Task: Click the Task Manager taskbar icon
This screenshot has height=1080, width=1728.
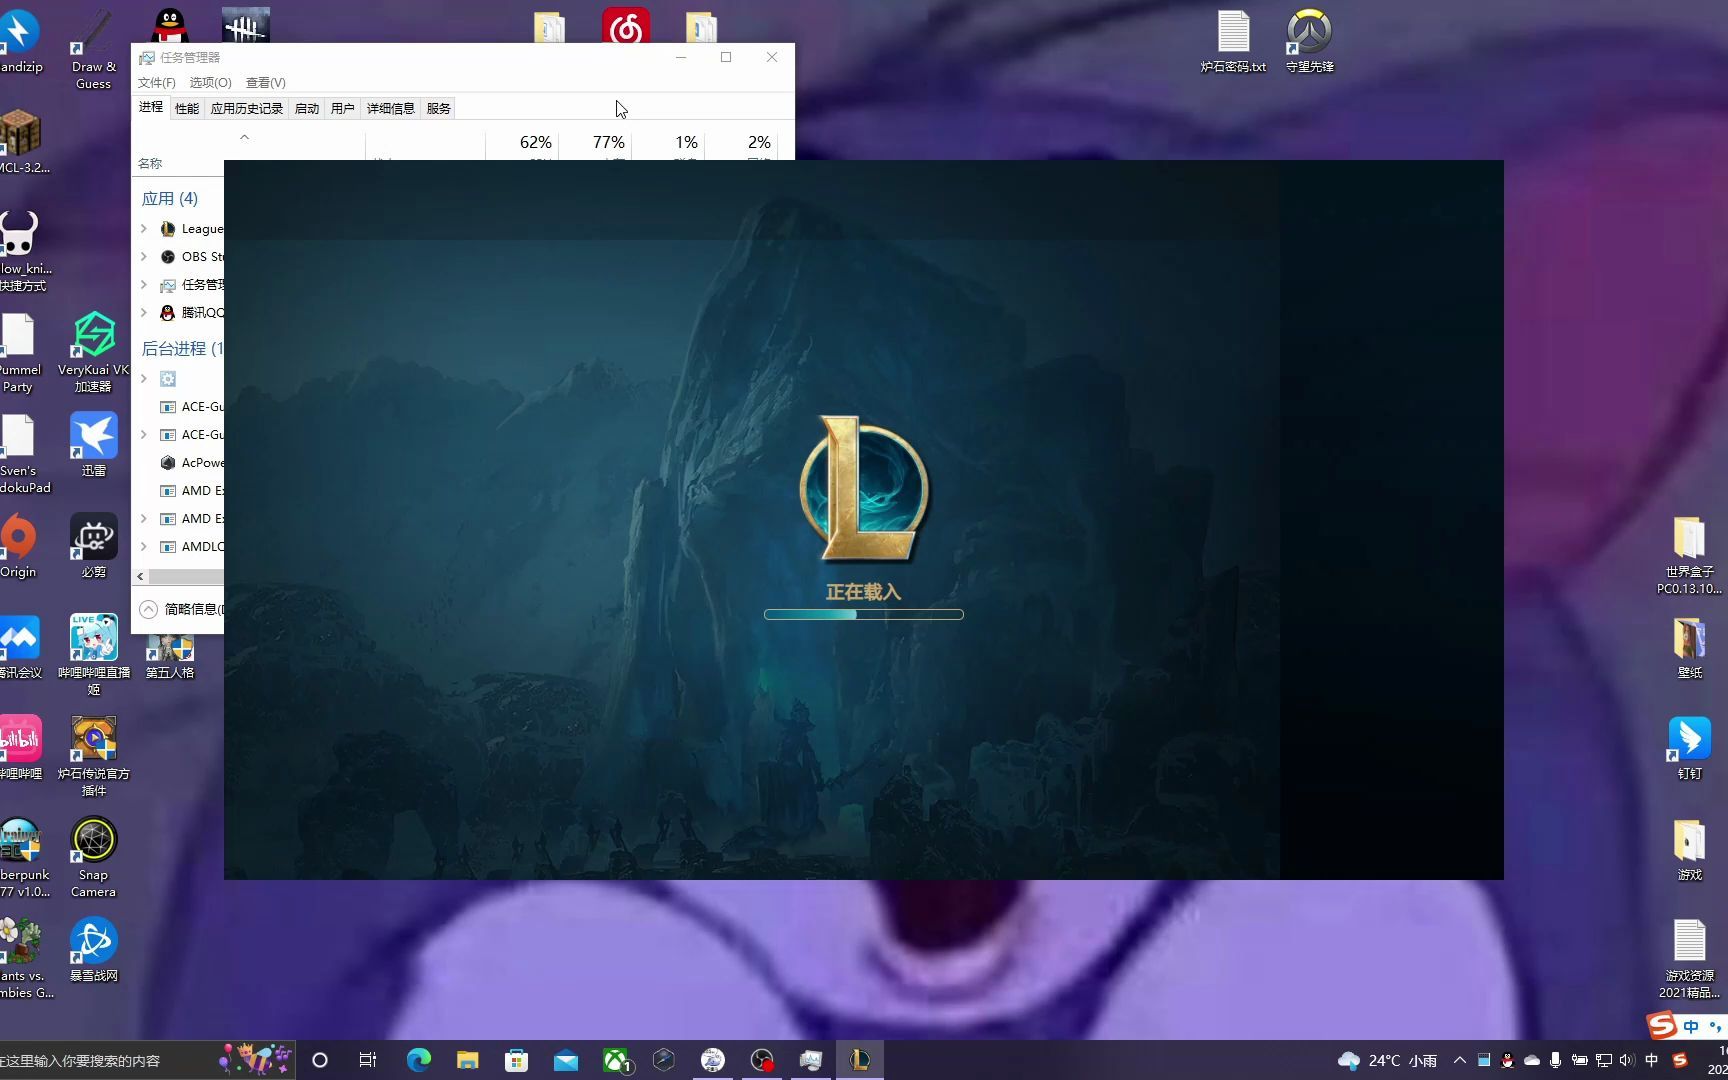Action: click(x=811, y=1060)
